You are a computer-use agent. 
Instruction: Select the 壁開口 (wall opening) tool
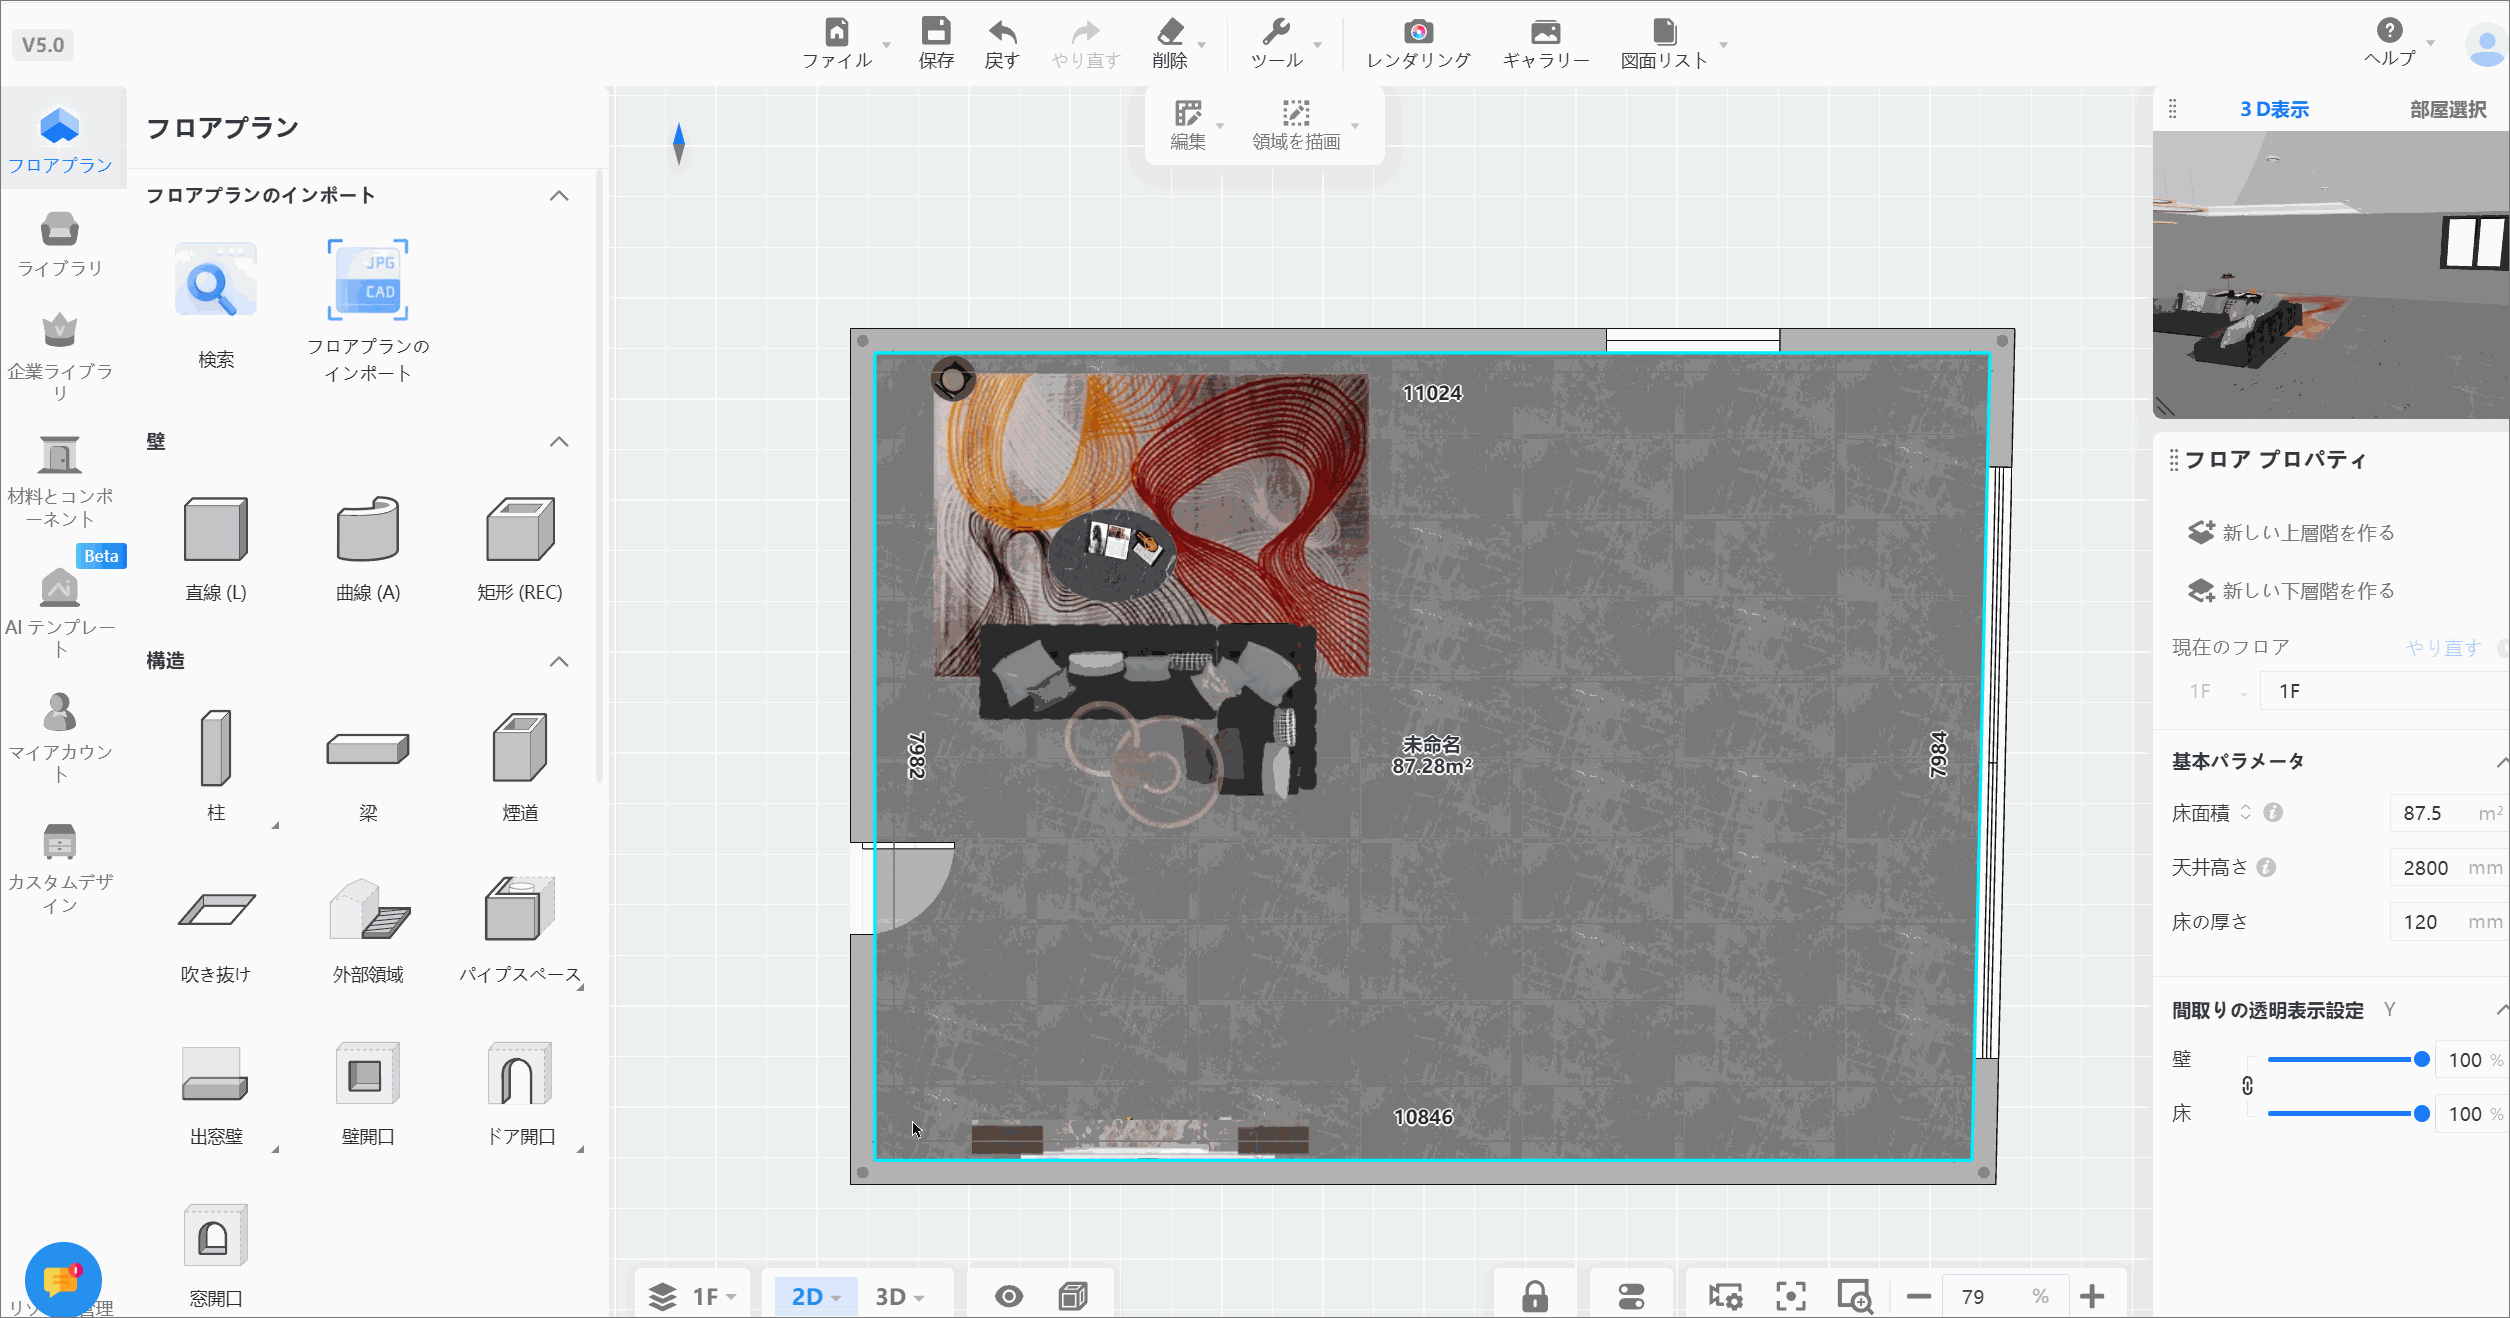pos(368,1092)
